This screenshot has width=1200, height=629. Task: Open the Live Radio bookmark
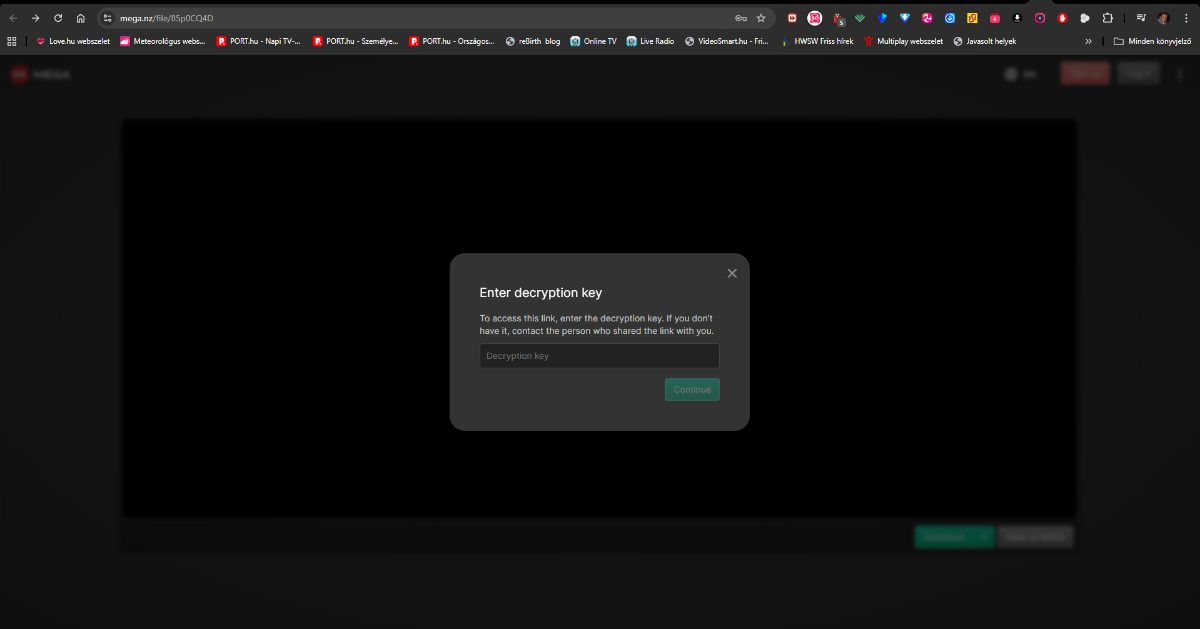(x=650, y=41)
